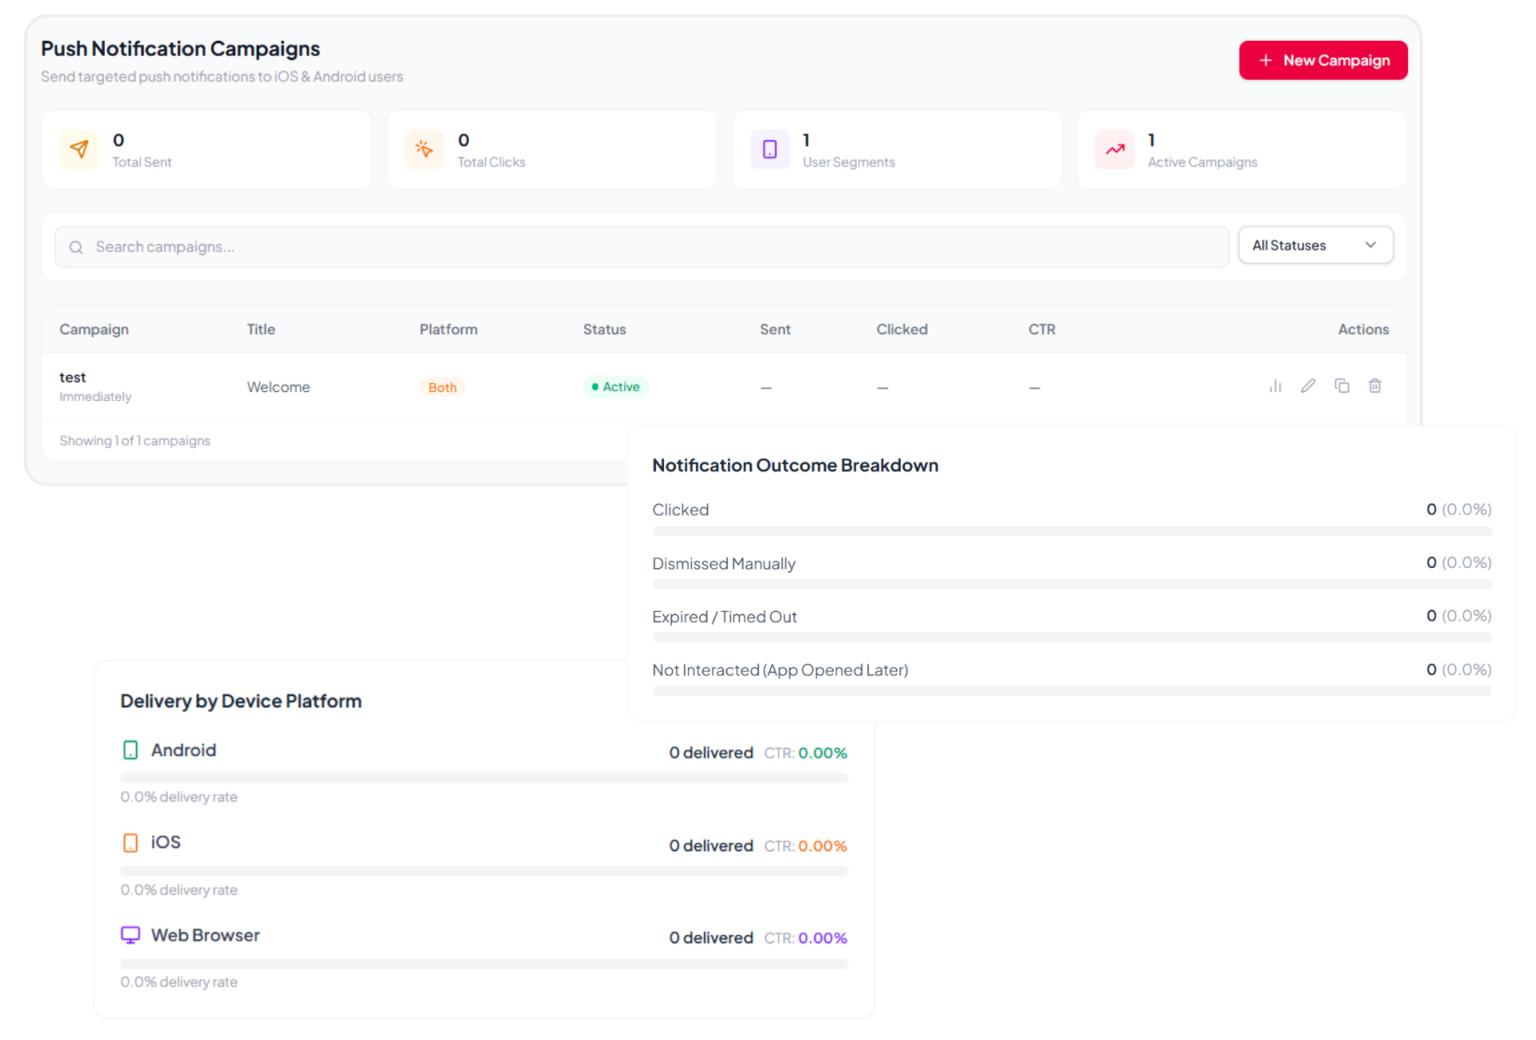1536x1040 pixels.
Task: Click the Clicked column header
Action: (902, 329)
